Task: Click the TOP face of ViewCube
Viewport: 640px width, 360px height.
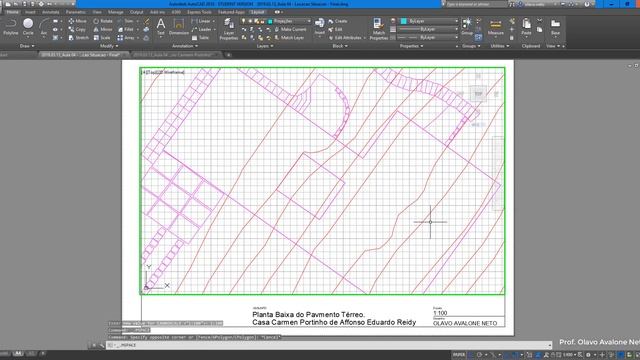Action: tap(478, 94)
